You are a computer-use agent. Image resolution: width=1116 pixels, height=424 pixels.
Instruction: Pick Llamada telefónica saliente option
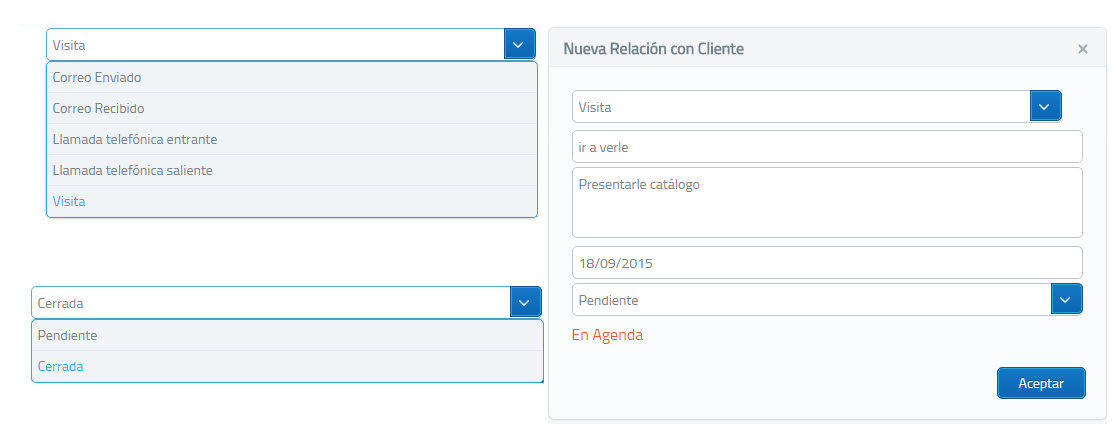click(x=292, y=170)
